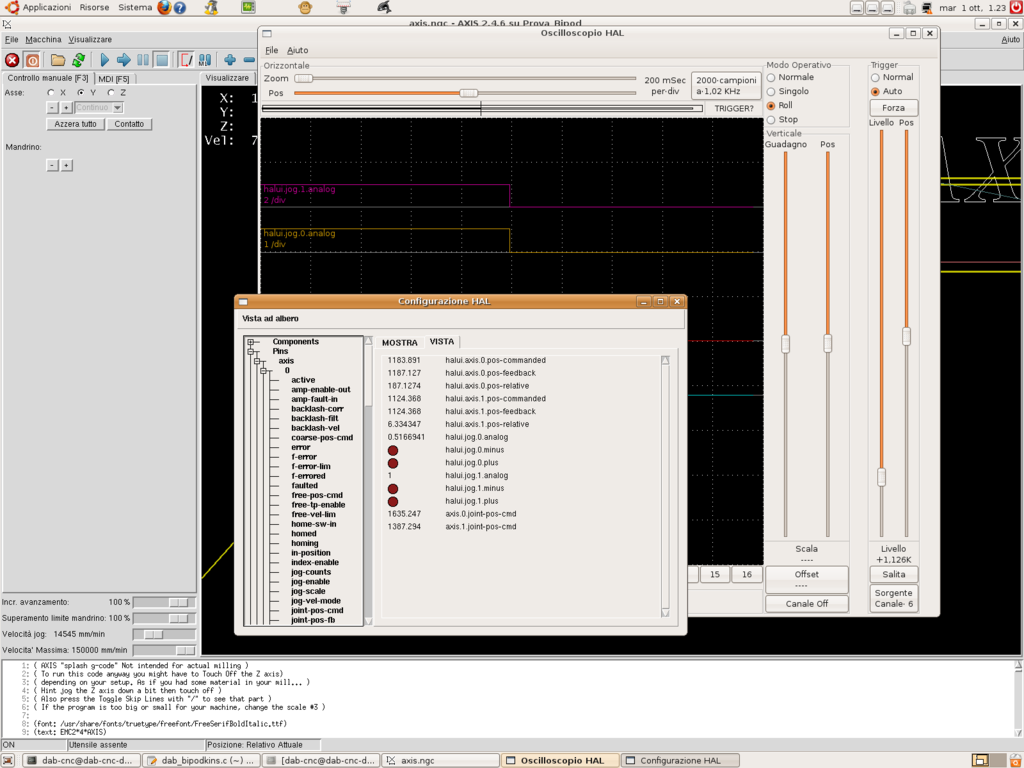The image size is (1024, 768).
Task: Click the Guadagno vertical gain slider
Action: [x=786, y=344]
